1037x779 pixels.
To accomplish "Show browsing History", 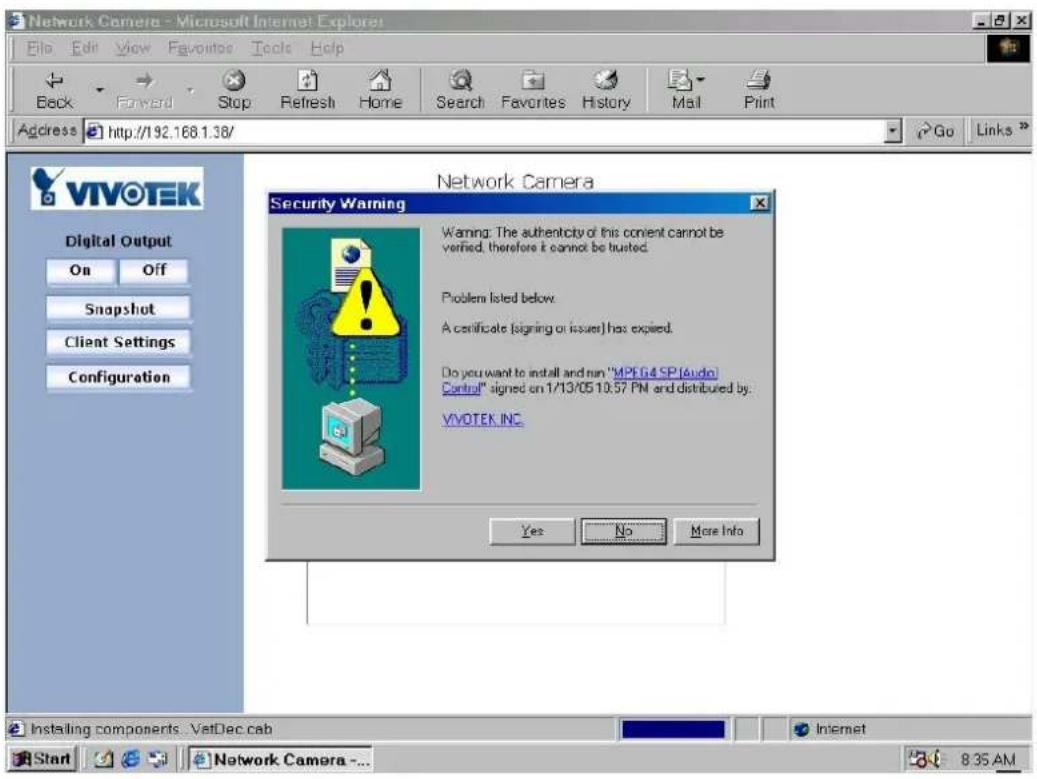I will pyautogui.click(x=606, y=91).
